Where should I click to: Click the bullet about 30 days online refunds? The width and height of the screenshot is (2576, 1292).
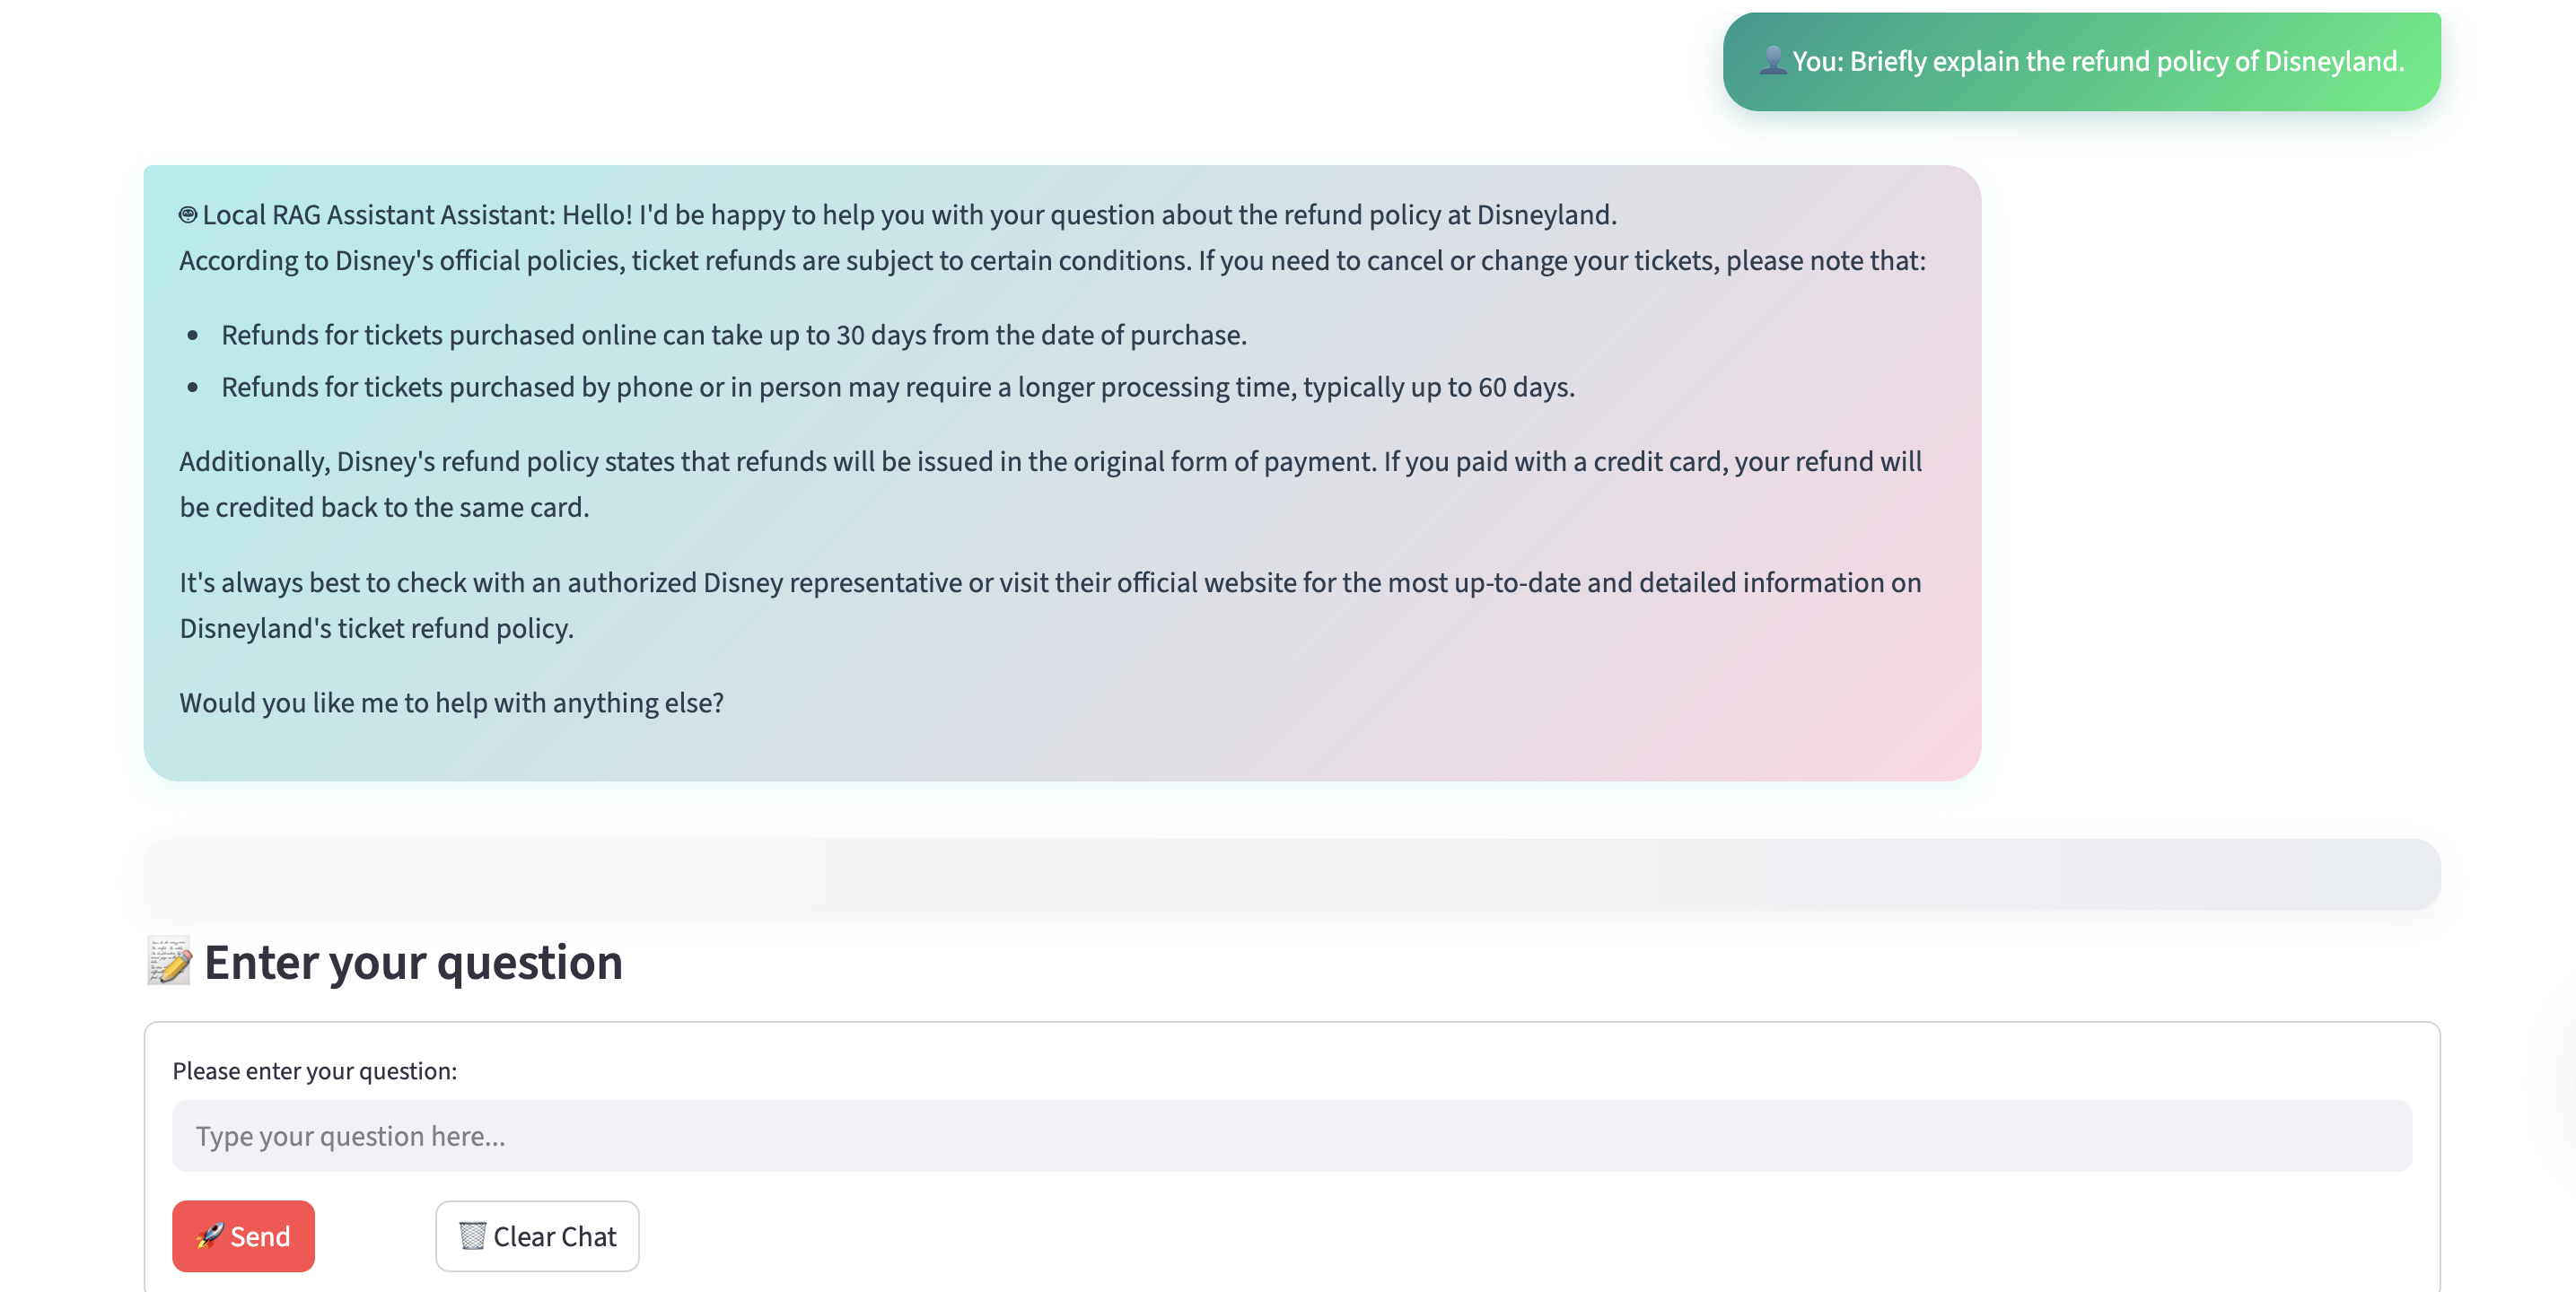click(733, 335)
